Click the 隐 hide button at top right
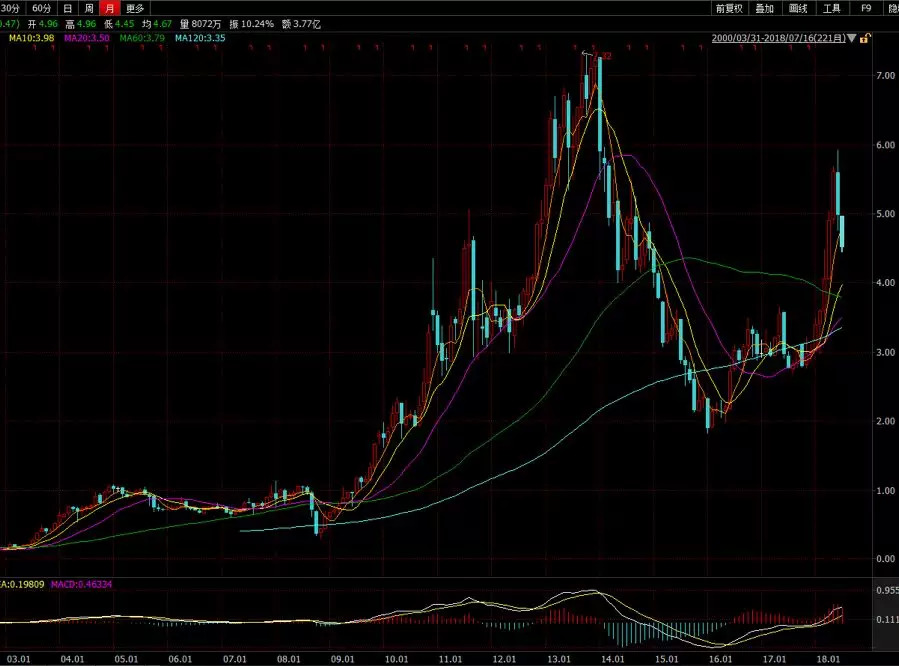 pos(892,8)
